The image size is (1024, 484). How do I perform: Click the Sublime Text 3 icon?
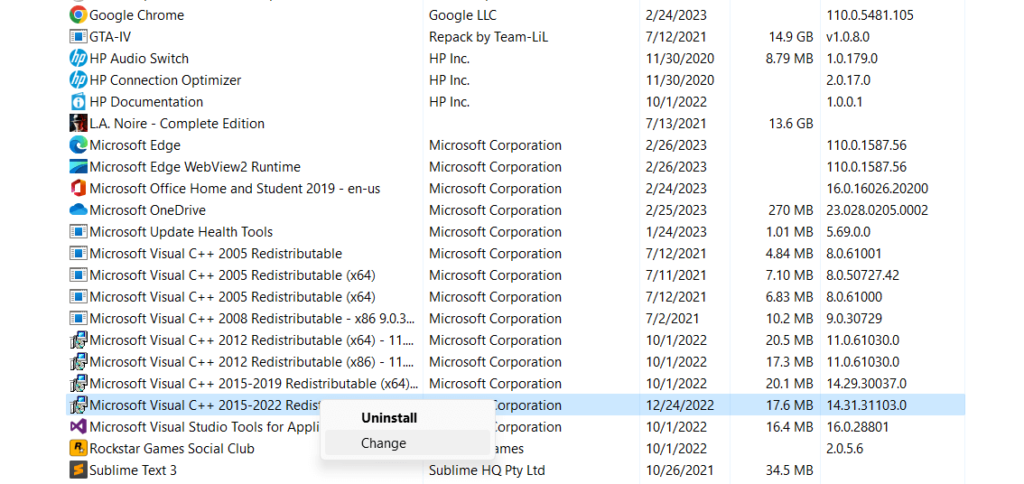[x=78, y=470]
